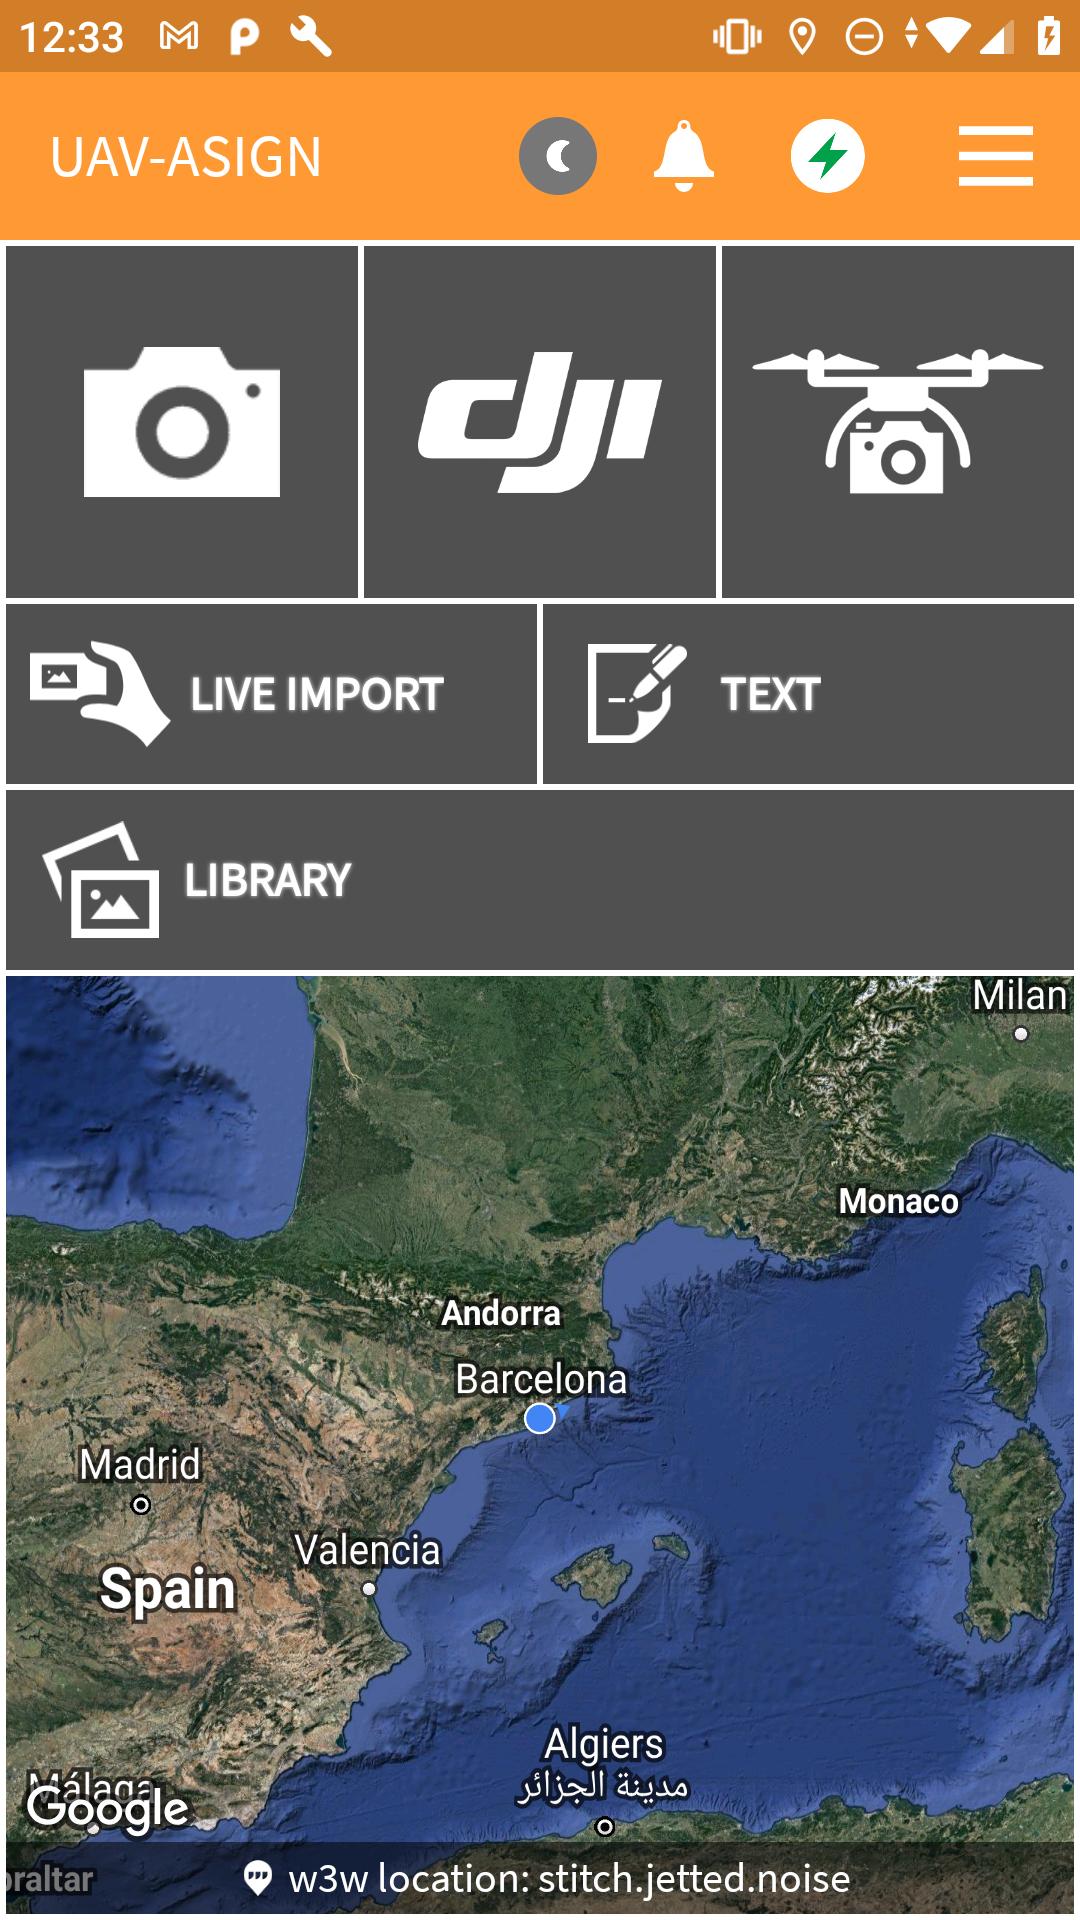This screenshot has width=1080, height=1920.
Task: Toggle night mode moon icon
Action: (558, 156)
